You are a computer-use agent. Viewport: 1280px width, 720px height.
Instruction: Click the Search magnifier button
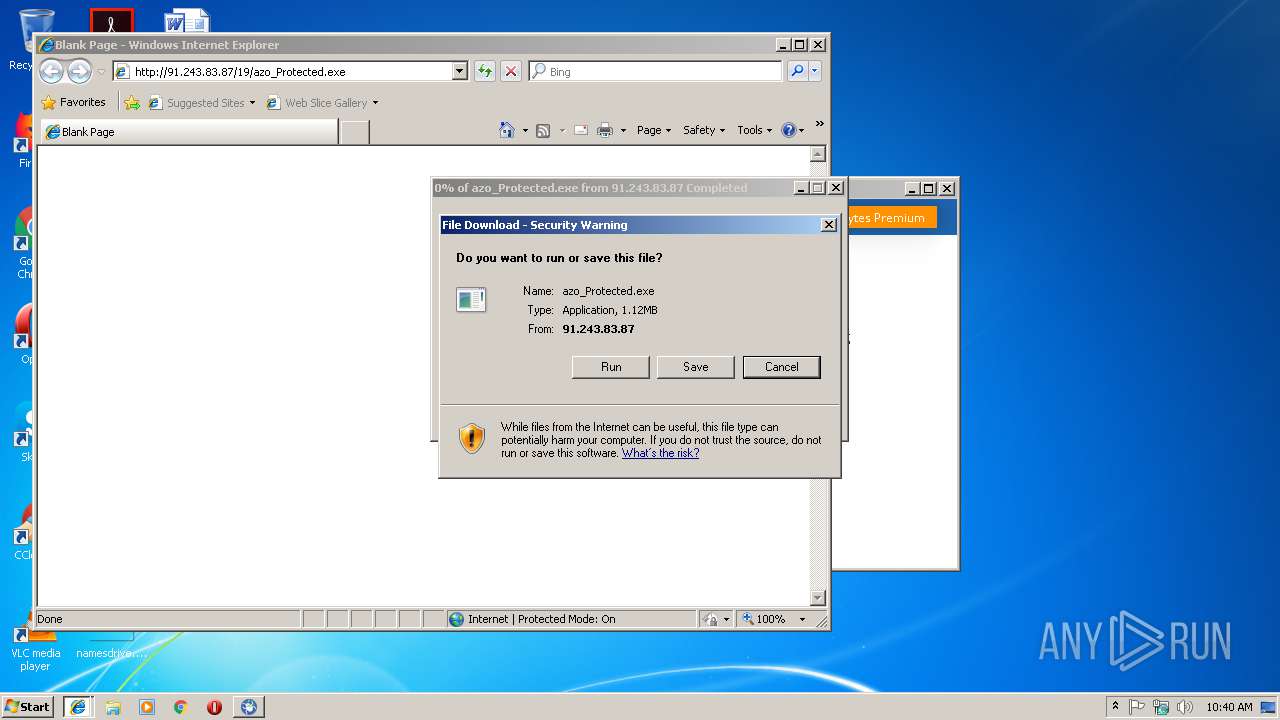point(797,71)
